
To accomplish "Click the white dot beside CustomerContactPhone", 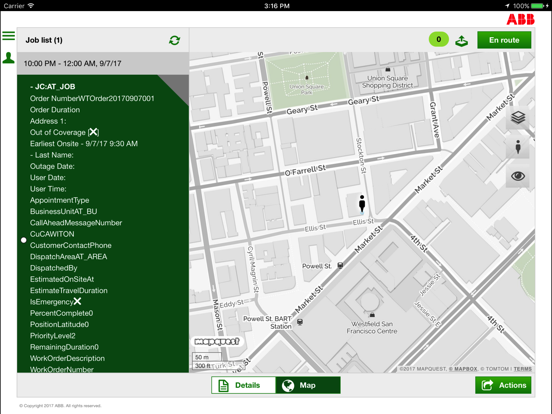I will 24,240.
